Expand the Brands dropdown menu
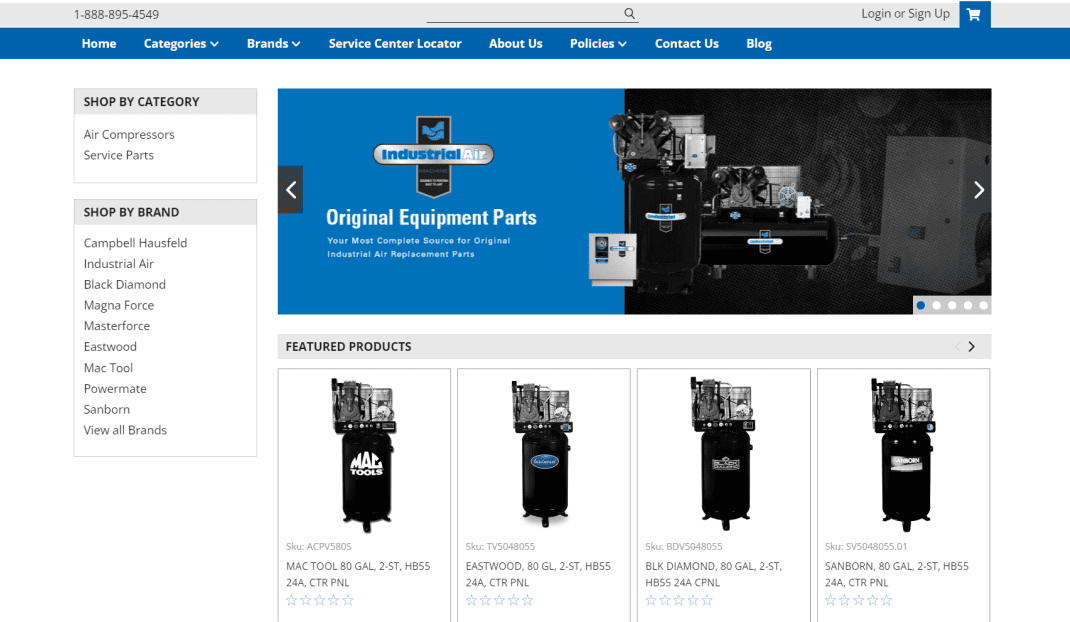1070x622 pixels. click(x=273, y=44)
